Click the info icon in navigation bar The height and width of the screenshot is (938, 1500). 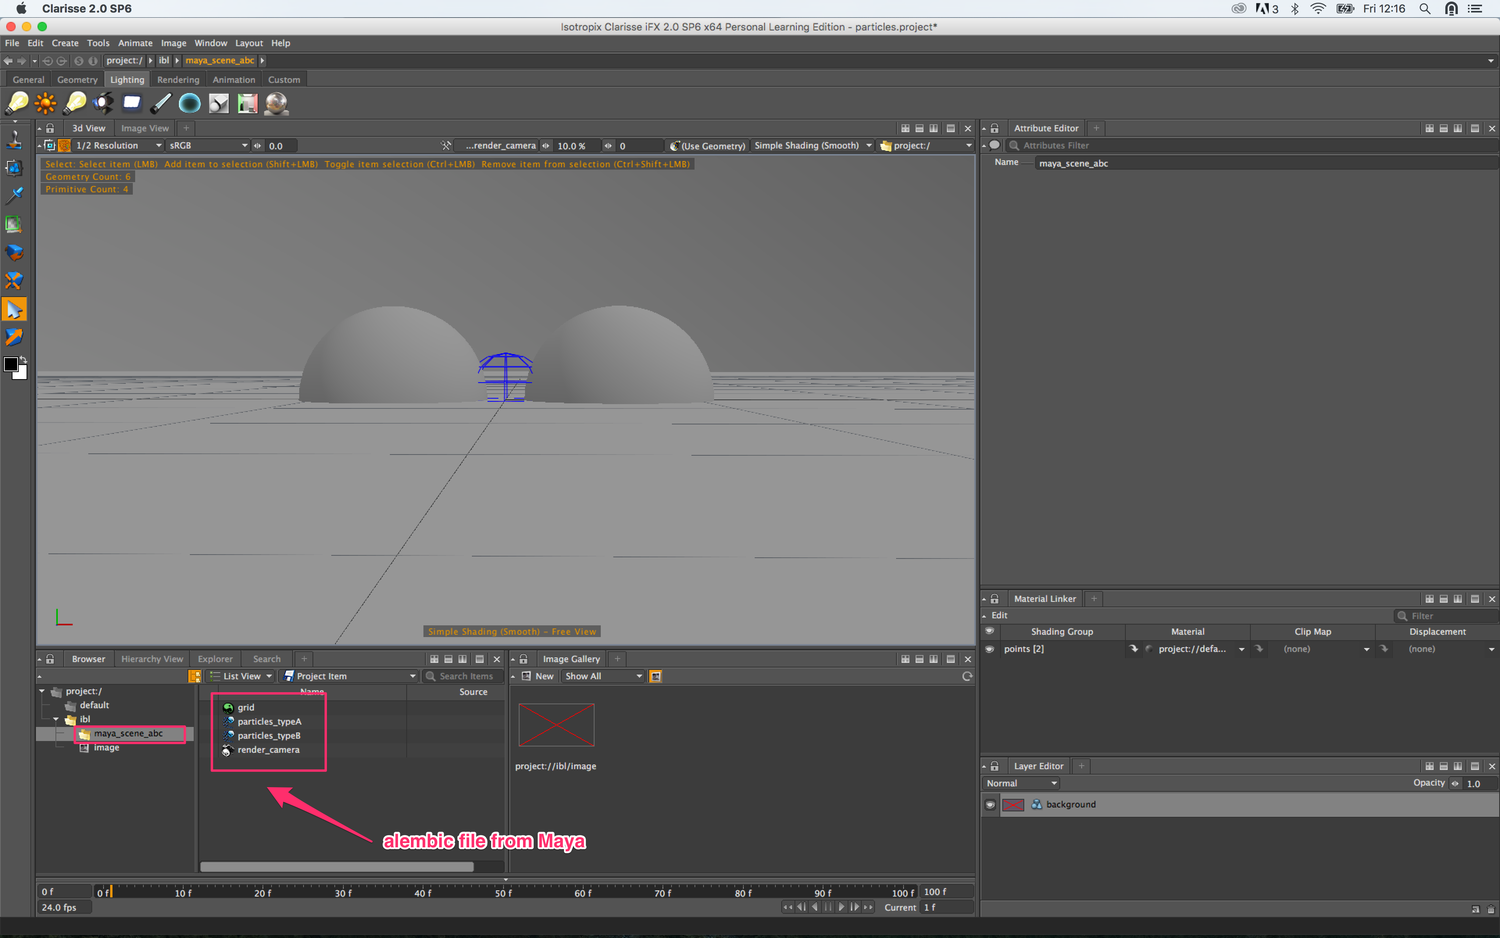coord(93,61)
